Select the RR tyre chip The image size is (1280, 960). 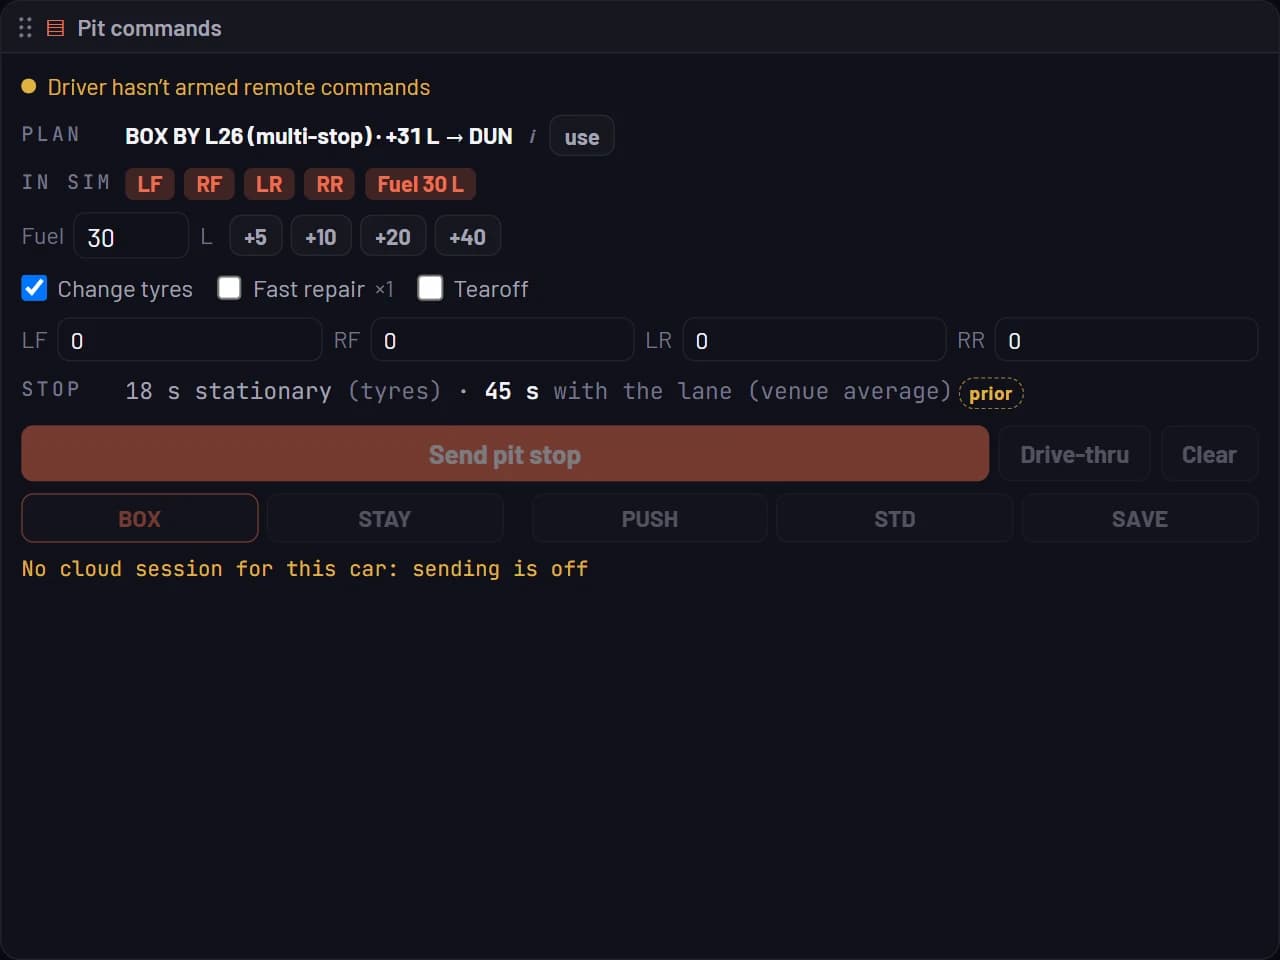pos(330,184)
